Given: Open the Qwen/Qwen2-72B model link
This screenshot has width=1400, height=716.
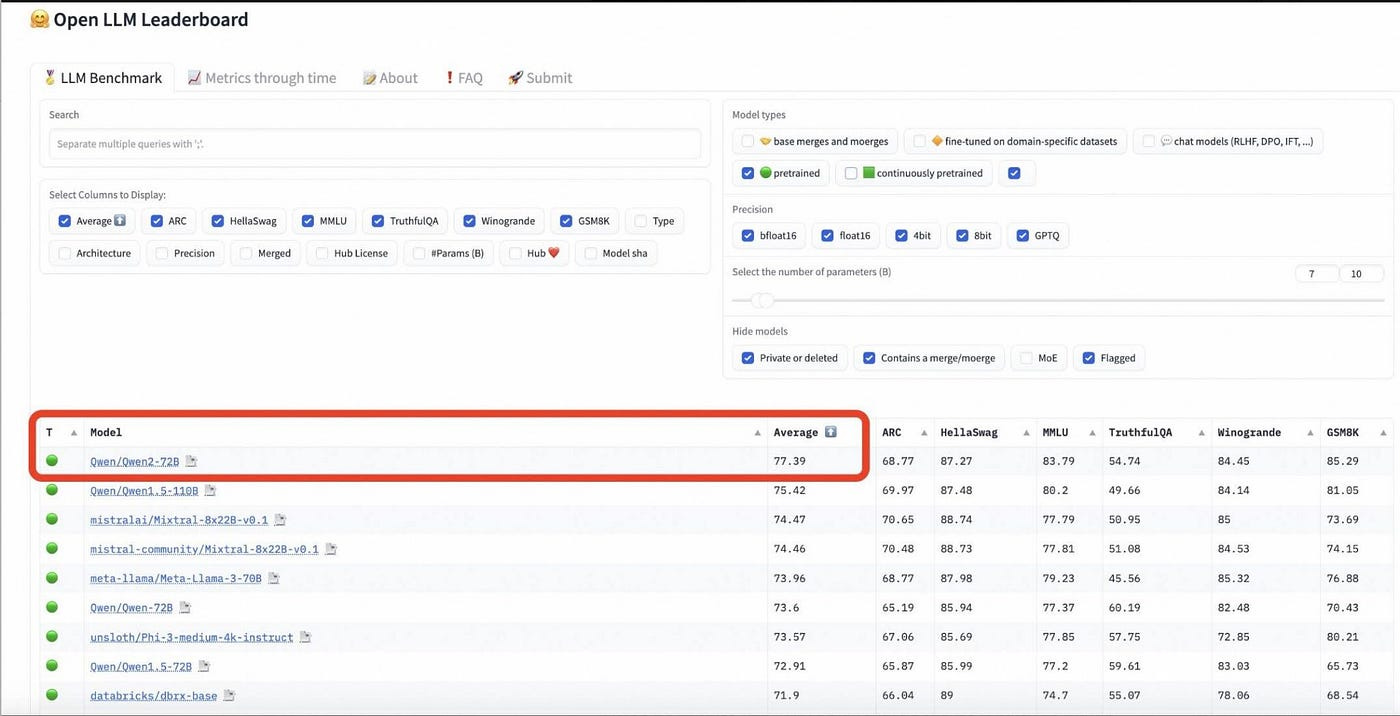Looking at the screenshot, I should [x=135, y=462].
